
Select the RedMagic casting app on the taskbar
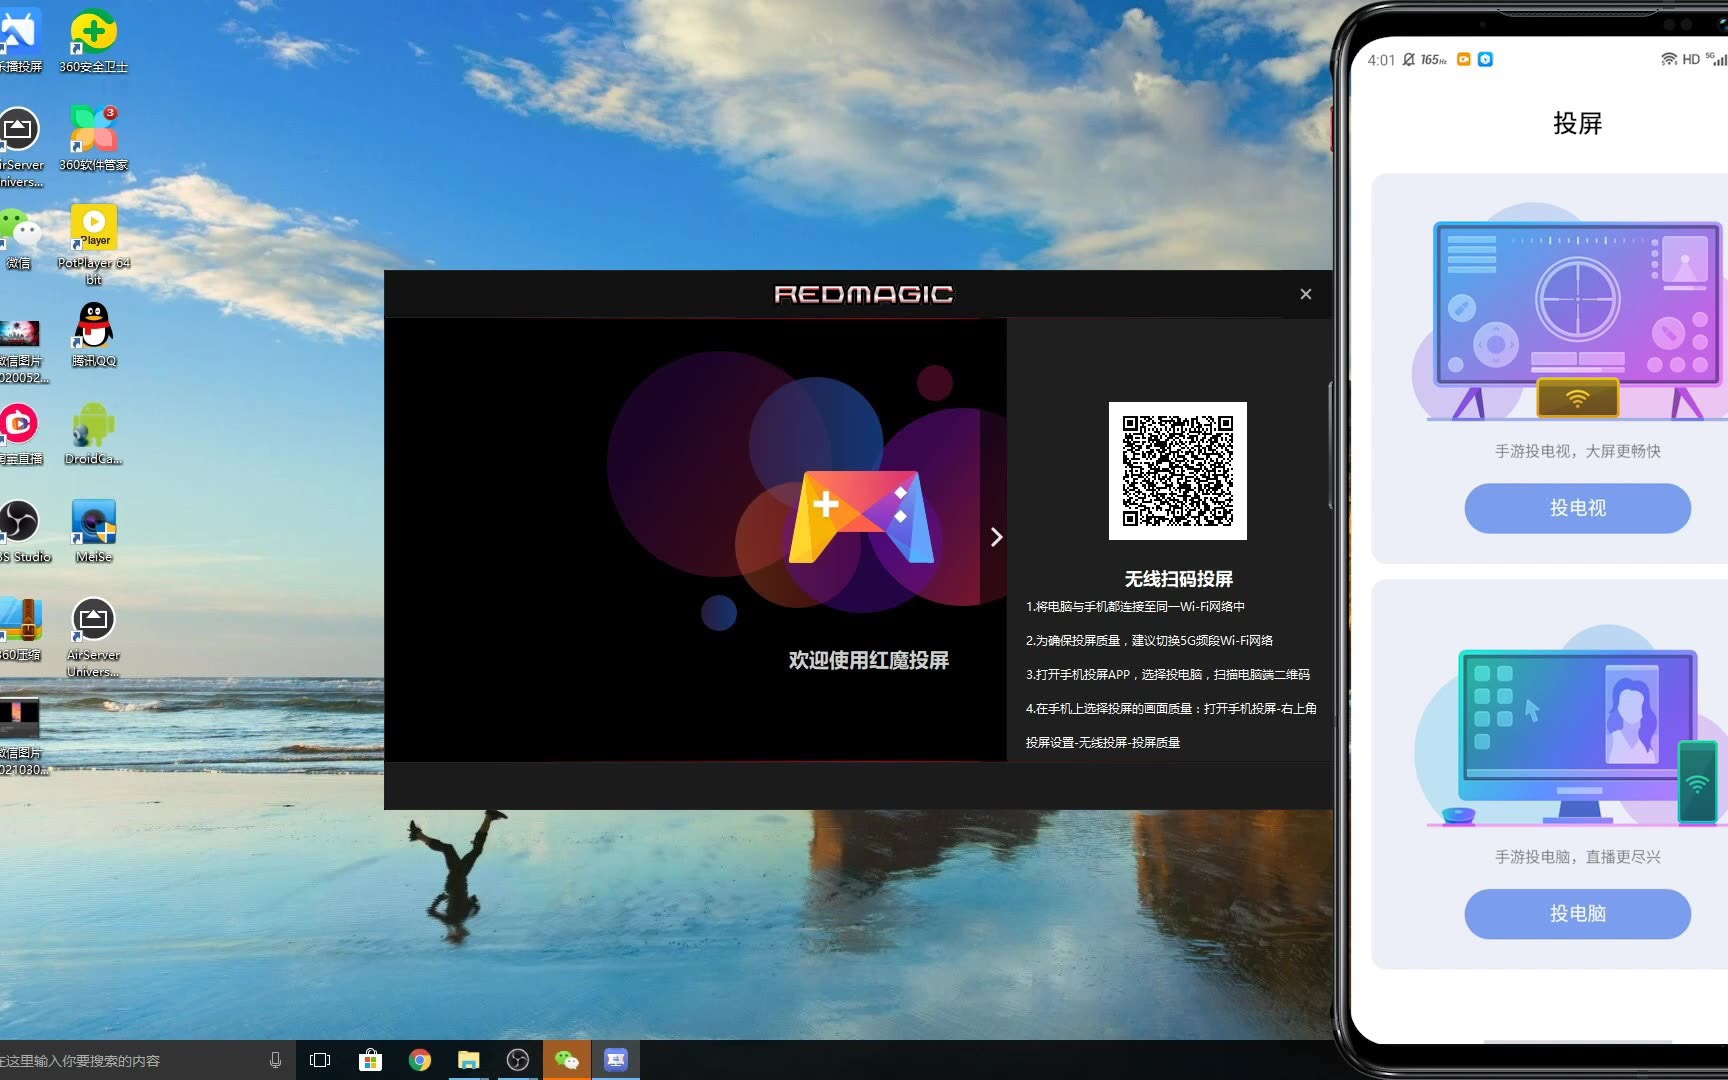click(x=616, y=1059)
